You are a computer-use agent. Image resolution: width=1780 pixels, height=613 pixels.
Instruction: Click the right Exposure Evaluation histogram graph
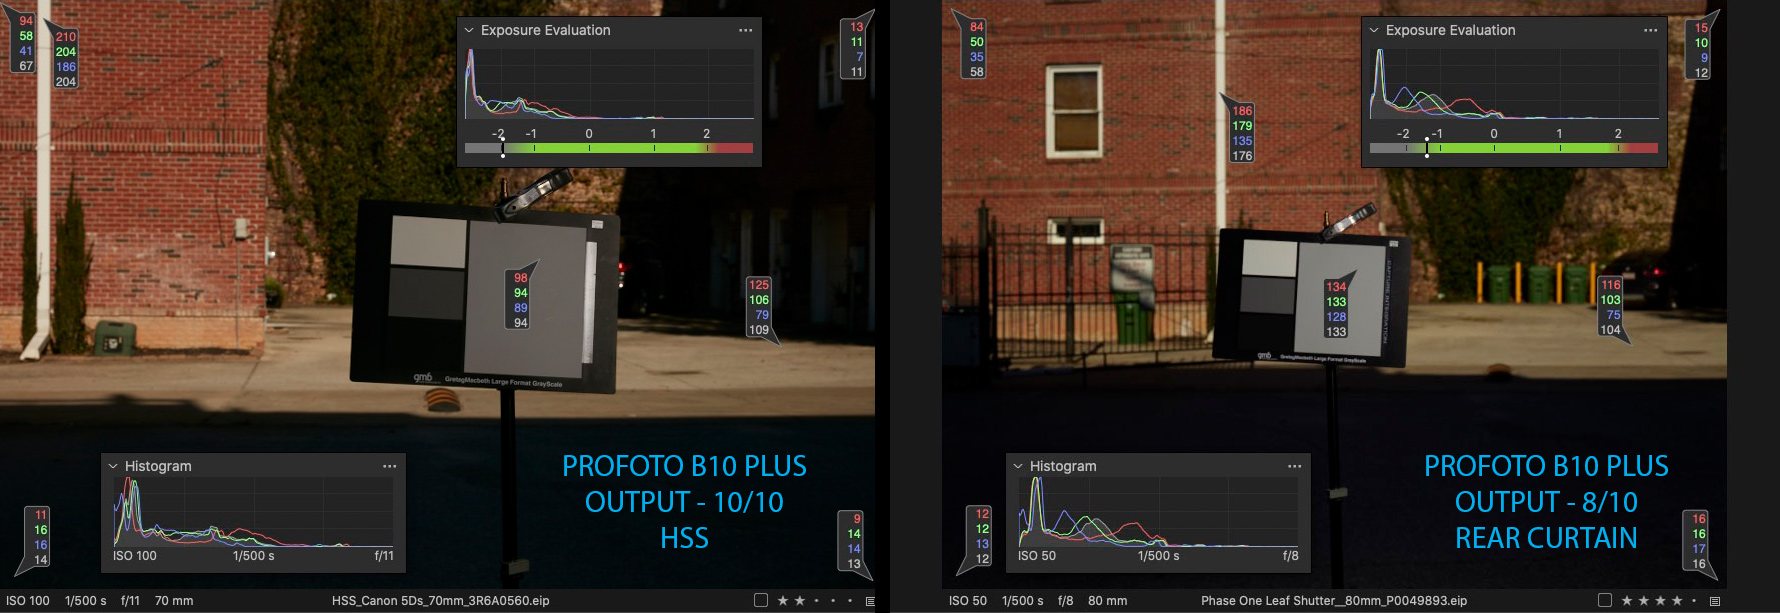click(x=1514, y=83)
